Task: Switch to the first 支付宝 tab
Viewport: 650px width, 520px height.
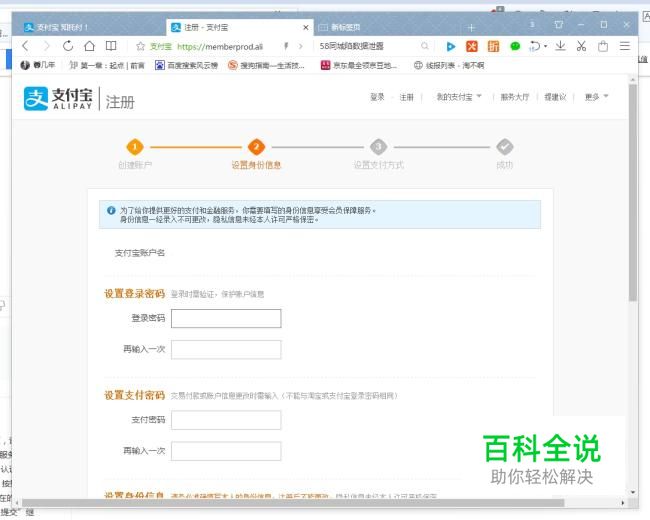Action: pyautogui.click(x=88, y=27)
